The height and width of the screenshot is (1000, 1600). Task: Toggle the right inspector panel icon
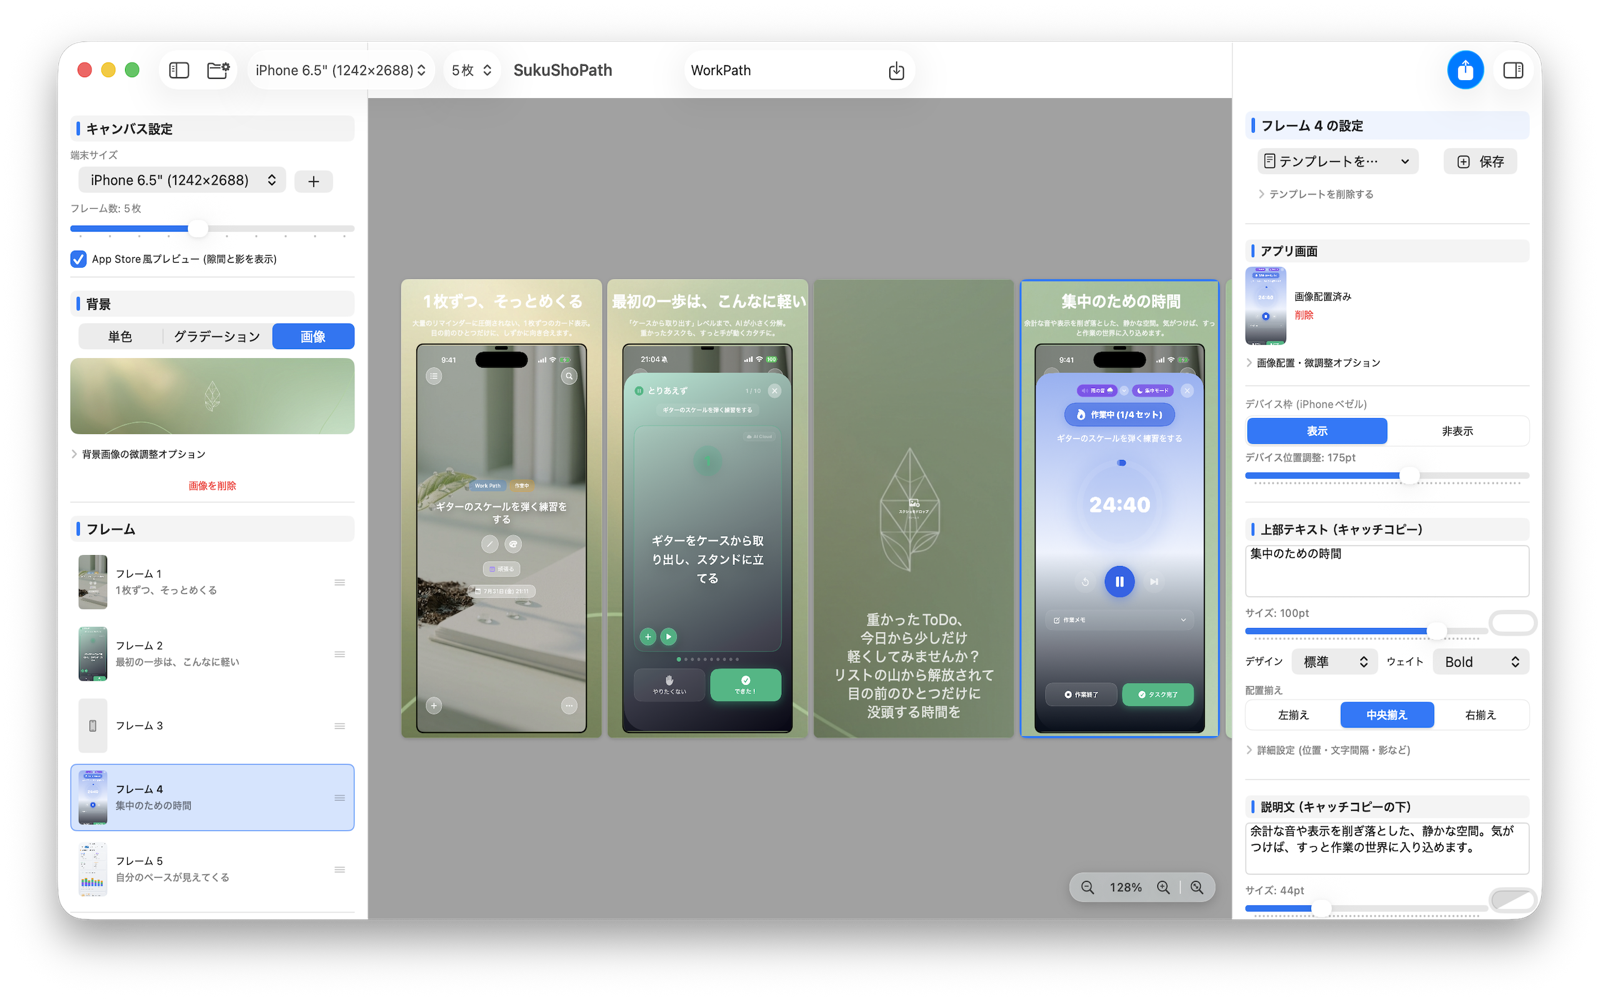pyautogui.click(x=1513, y=70)
